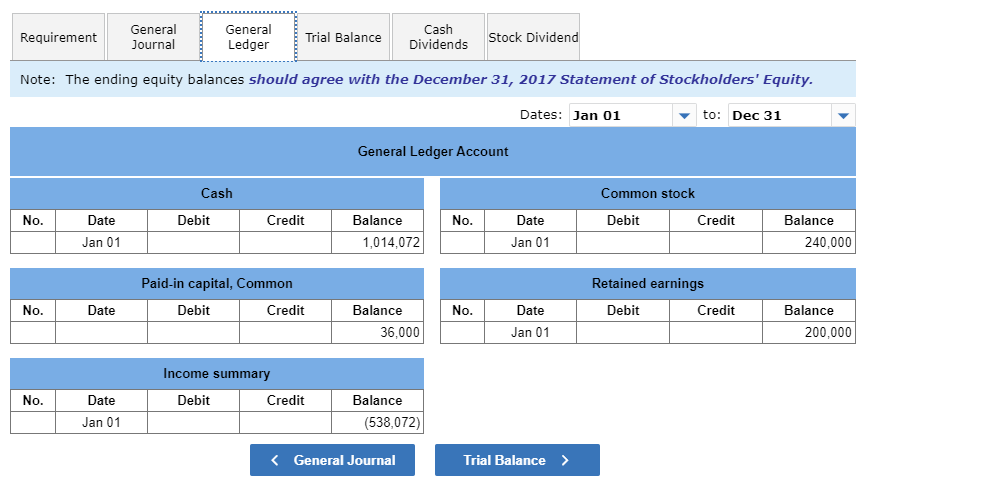Click Jan 01 date in Income summary table

pos(101,423)
